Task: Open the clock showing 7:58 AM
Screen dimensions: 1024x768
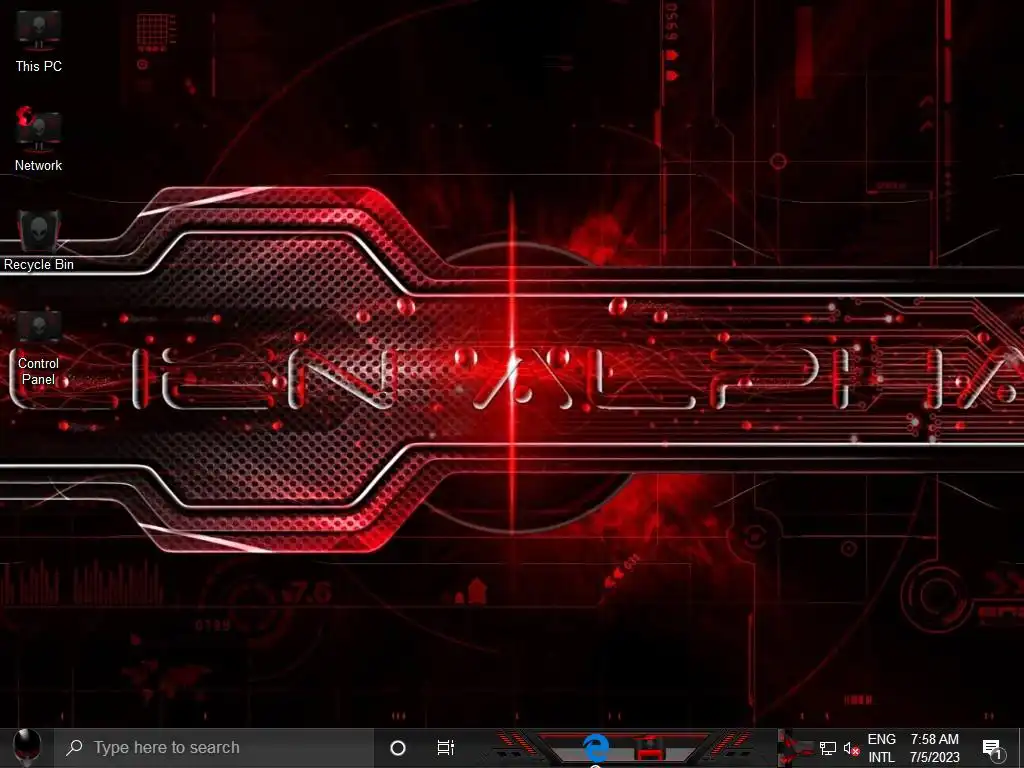Action: (x=935, y=748)
